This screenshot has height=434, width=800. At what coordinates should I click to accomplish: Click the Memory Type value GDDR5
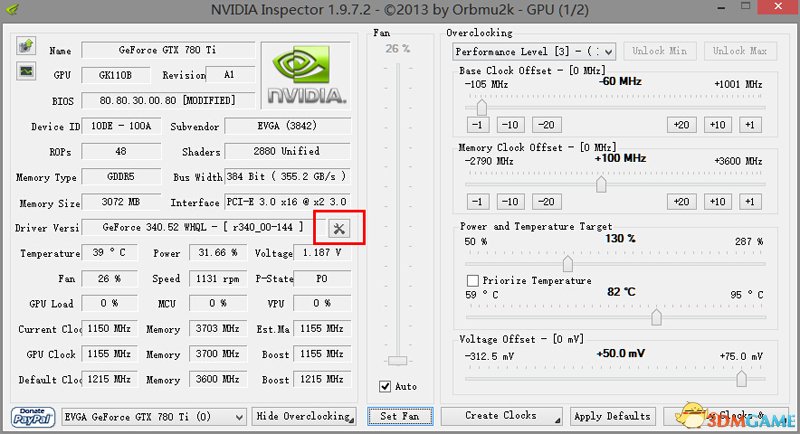[x=121, y=176]
